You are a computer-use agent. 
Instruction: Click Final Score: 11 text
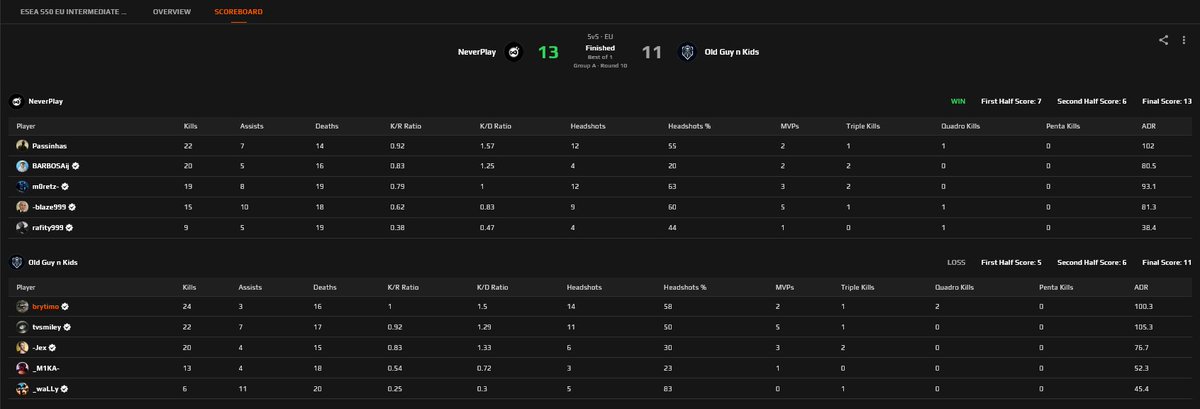click(1168, 262)
